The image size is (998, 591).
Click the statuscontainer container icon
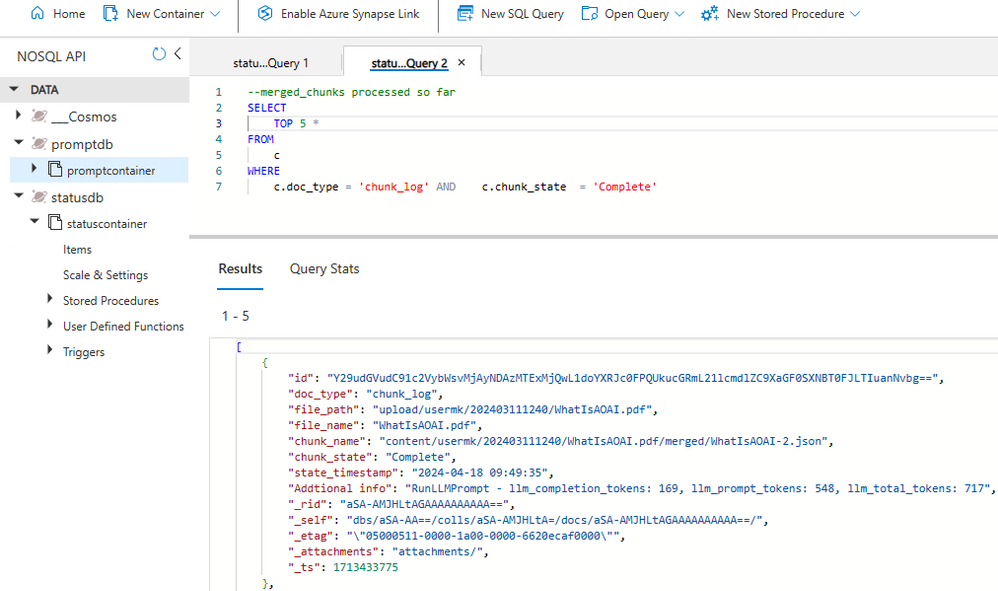pyautogui.click(x=55, y=223)
